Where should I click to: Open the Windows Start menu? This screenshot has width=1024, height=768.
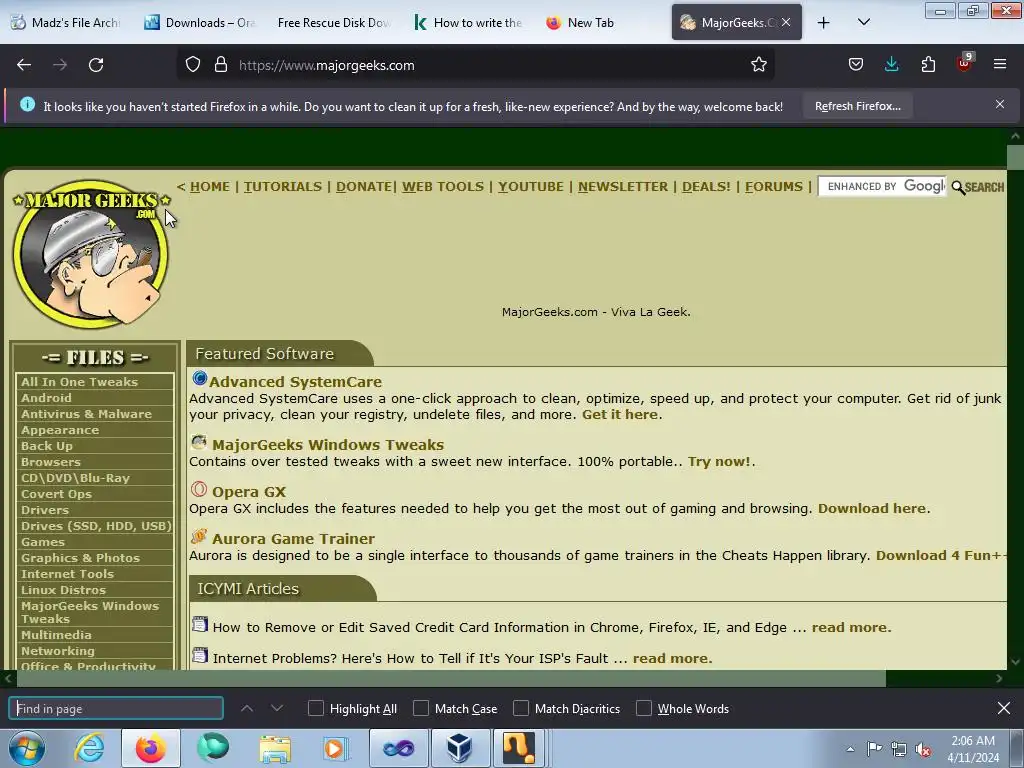tap(27, 748)
